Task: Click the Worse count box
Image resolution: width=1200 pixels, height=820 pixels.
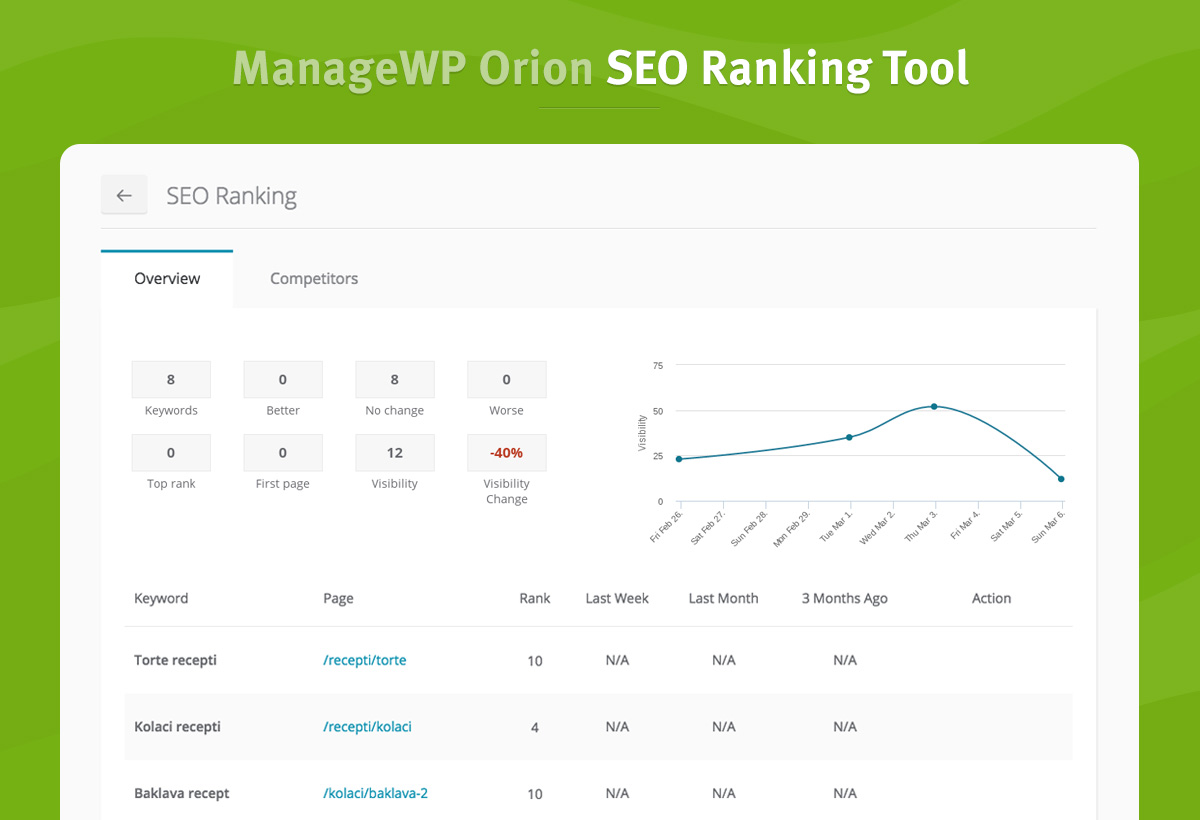Action: click(507, 380)
